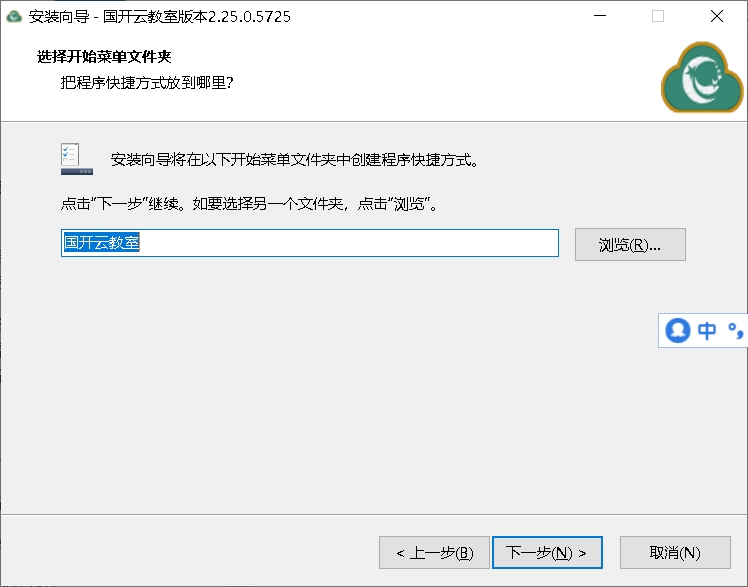Click the 把程序快捷方式放到哪里? subtitle text
Screen dimensions: 748x587
[147, 83]
